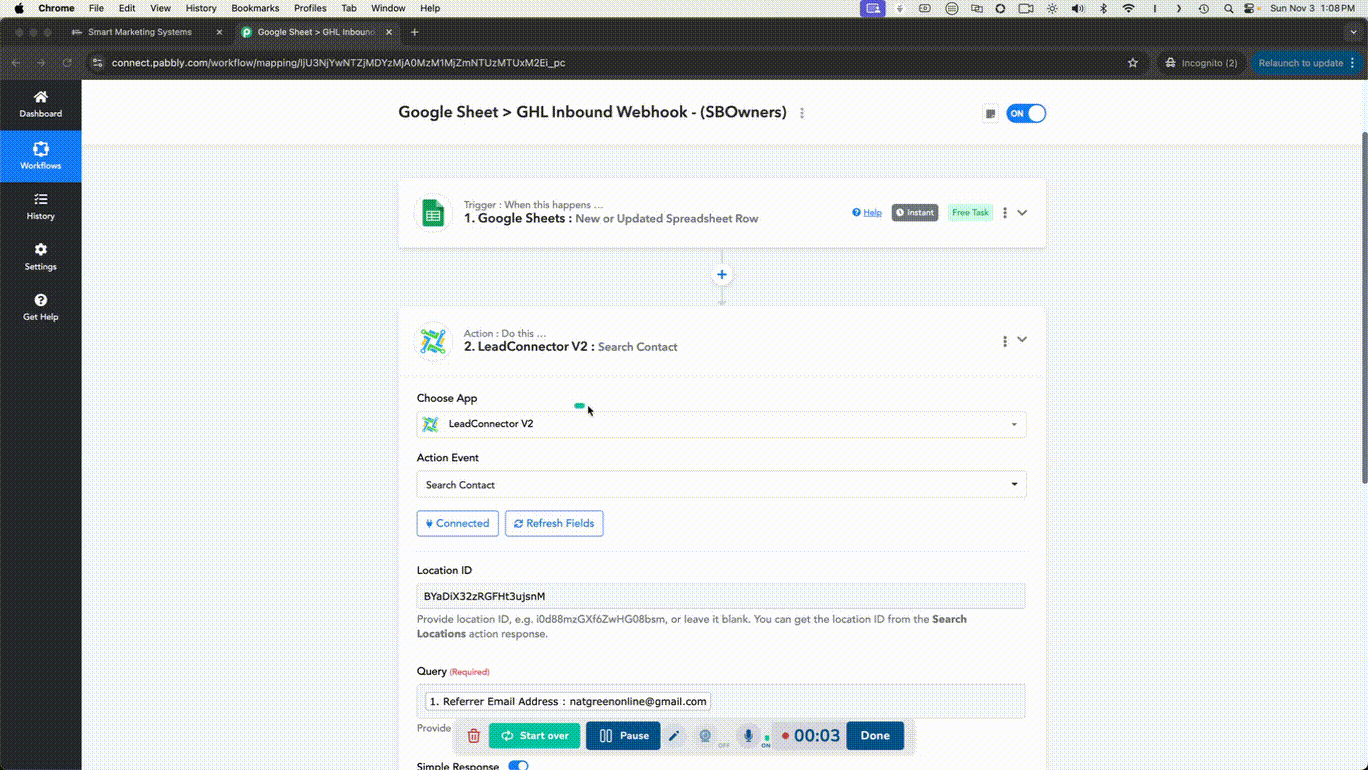Open the Bookmarks menu
This screenshot has height=770, width=1368.
click(255, 8)
